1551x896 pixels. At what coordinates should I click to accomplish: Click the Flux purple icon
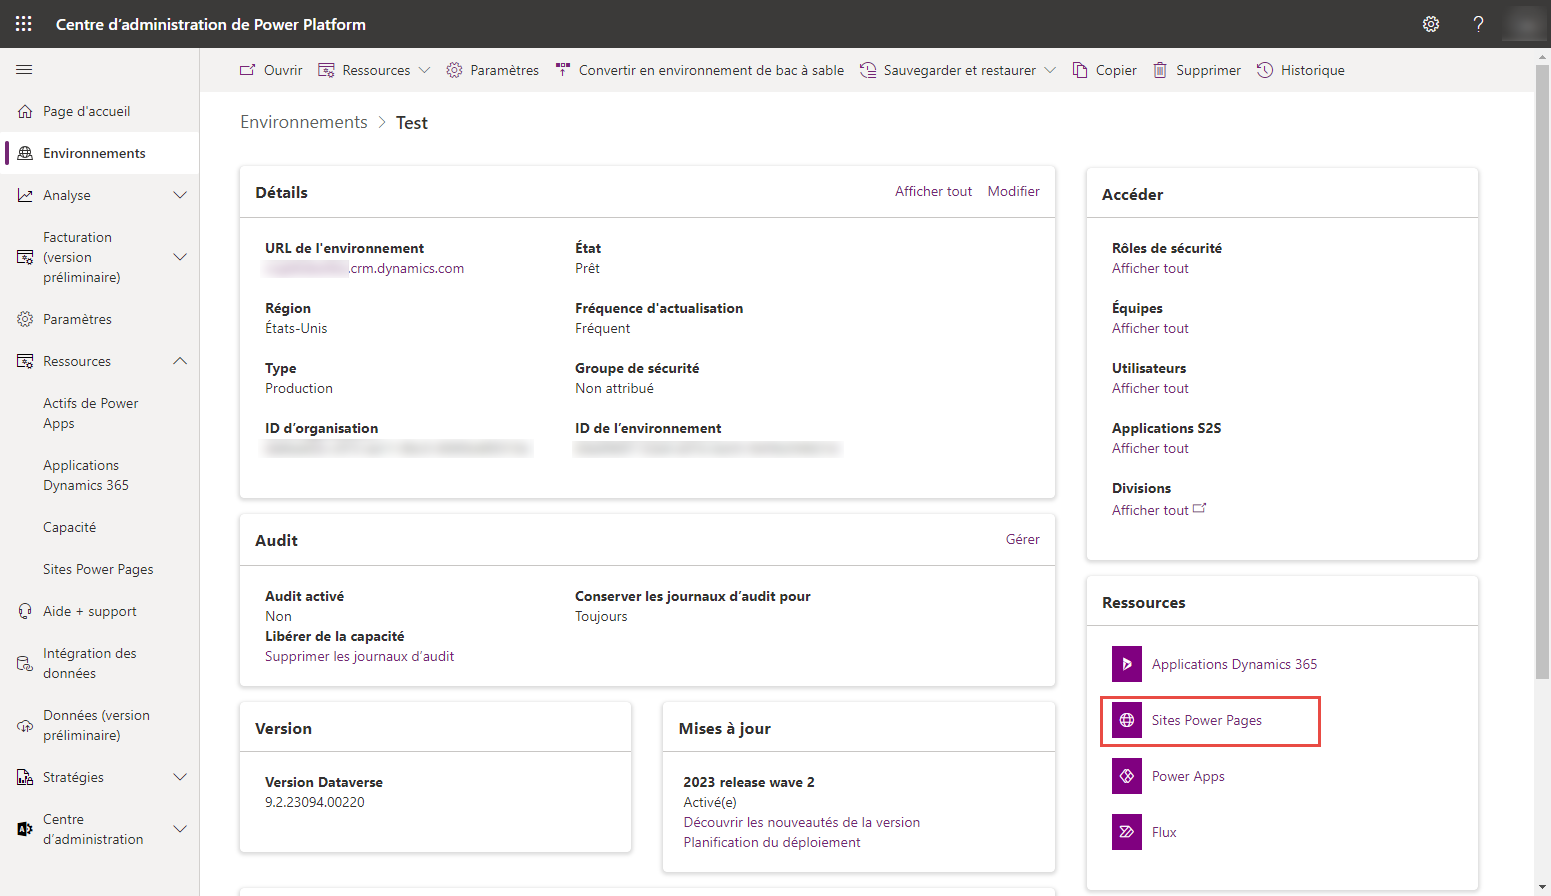point(1127,832)
